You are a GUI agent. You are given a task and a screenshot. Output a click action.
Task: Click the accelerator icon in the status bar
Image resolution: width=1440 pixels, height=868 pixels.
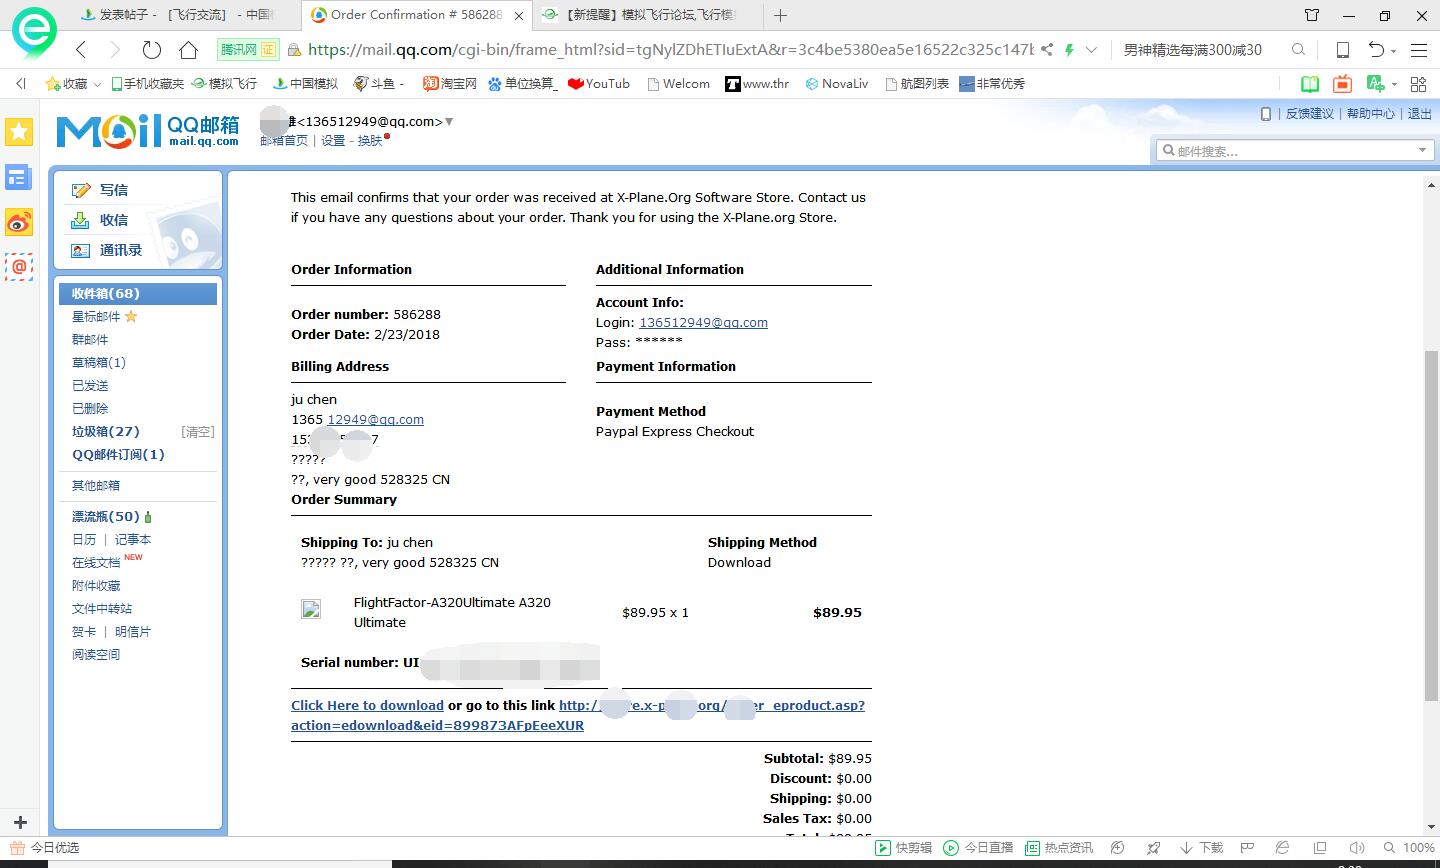[x=1118, y=848]
